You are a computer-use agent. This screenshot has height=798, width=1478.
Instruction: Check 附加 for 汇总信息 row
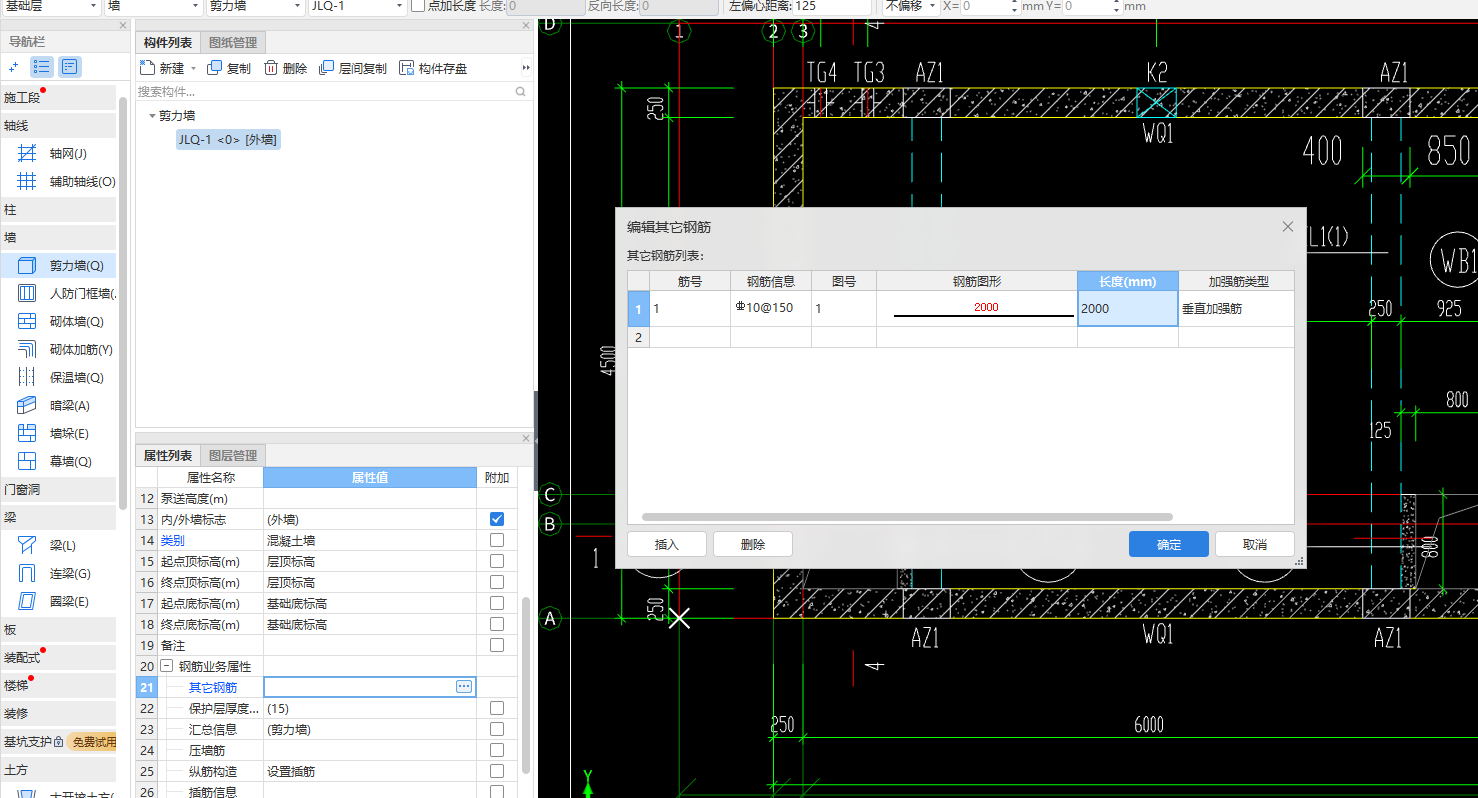pos(497,729)
